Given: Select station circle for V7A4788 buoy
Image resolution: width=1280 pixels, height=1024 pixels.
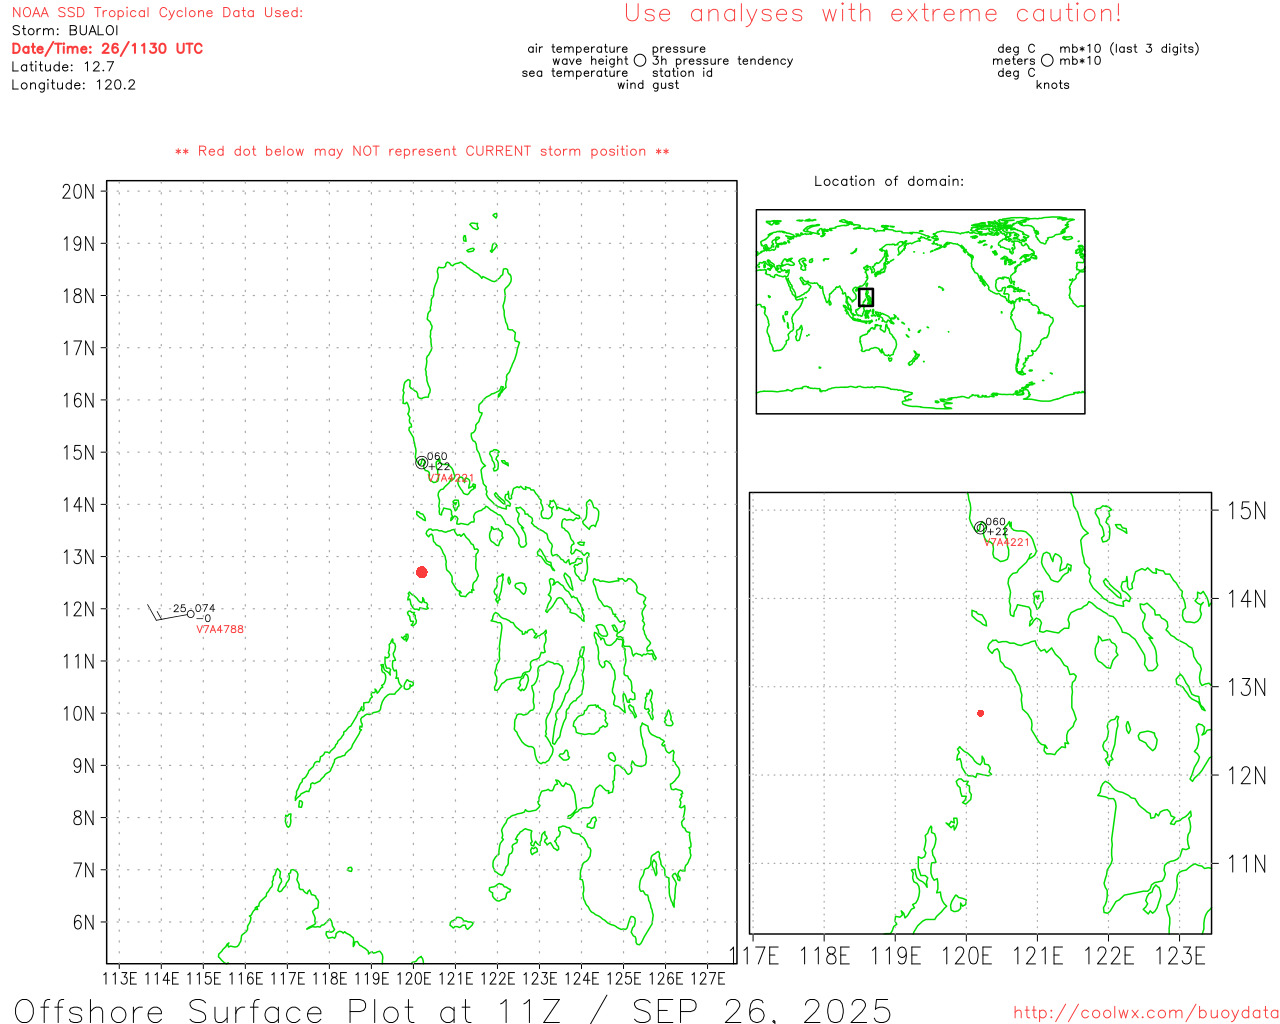Looking at the screenshot, I should (191, 614).
